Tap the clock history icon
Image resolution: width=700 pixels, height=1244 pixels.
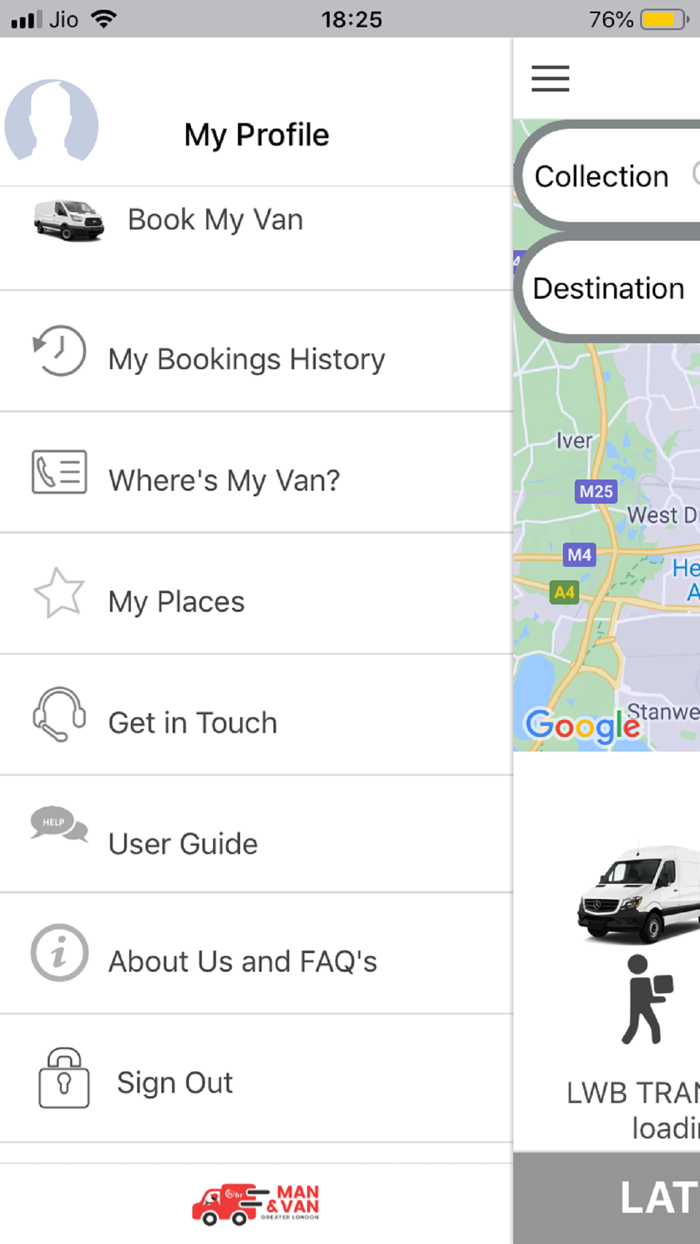(59, 352)
